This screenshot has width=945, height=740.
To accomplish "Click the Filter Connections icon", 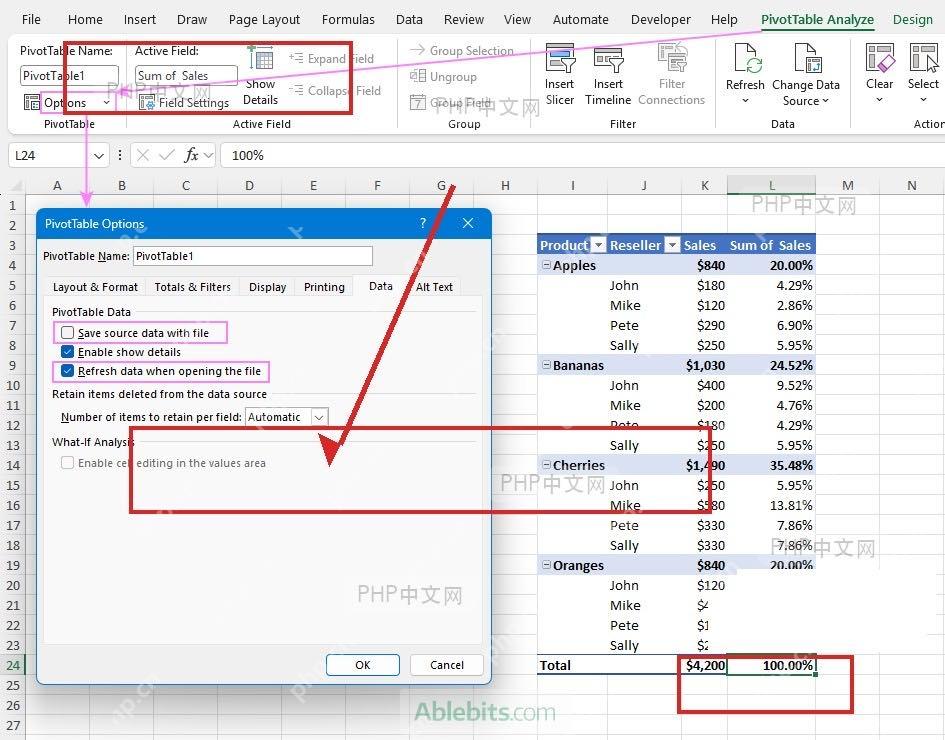I will (672, 57).
